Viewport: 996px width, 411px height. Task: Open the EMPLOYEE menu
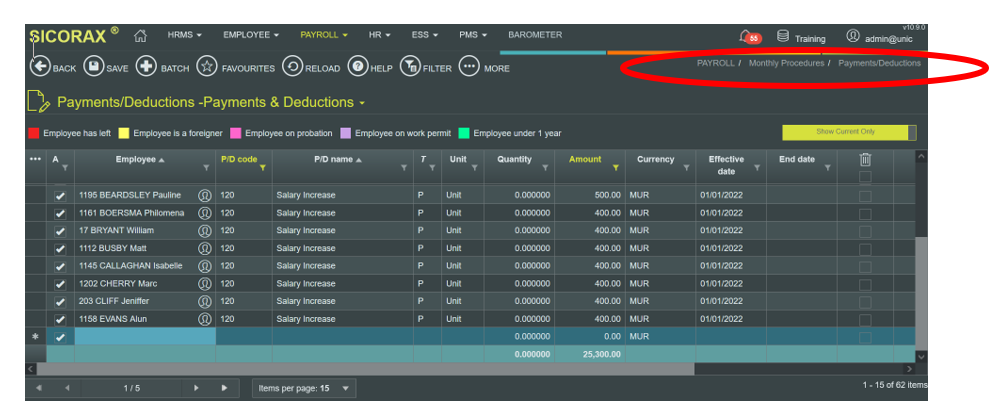coord(251,35)
